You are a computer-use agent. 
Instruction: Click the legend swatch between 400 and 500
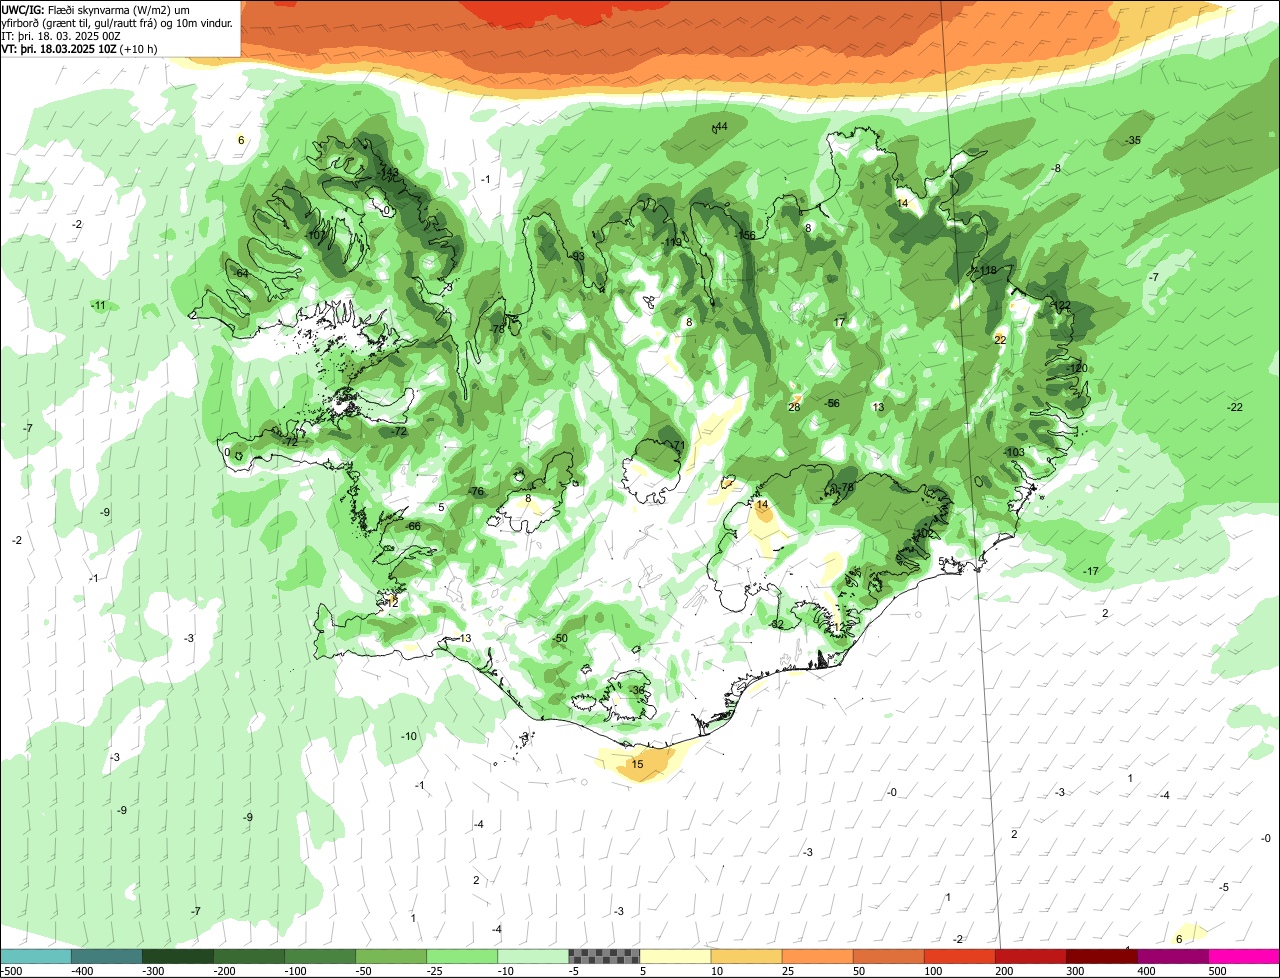point(1172,956)
